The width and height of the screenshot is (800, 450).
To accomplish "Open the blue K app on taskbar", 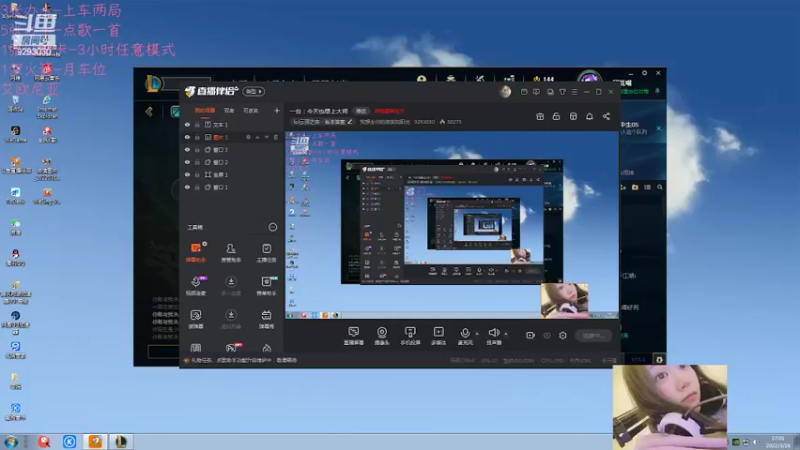I will point(69,441).
